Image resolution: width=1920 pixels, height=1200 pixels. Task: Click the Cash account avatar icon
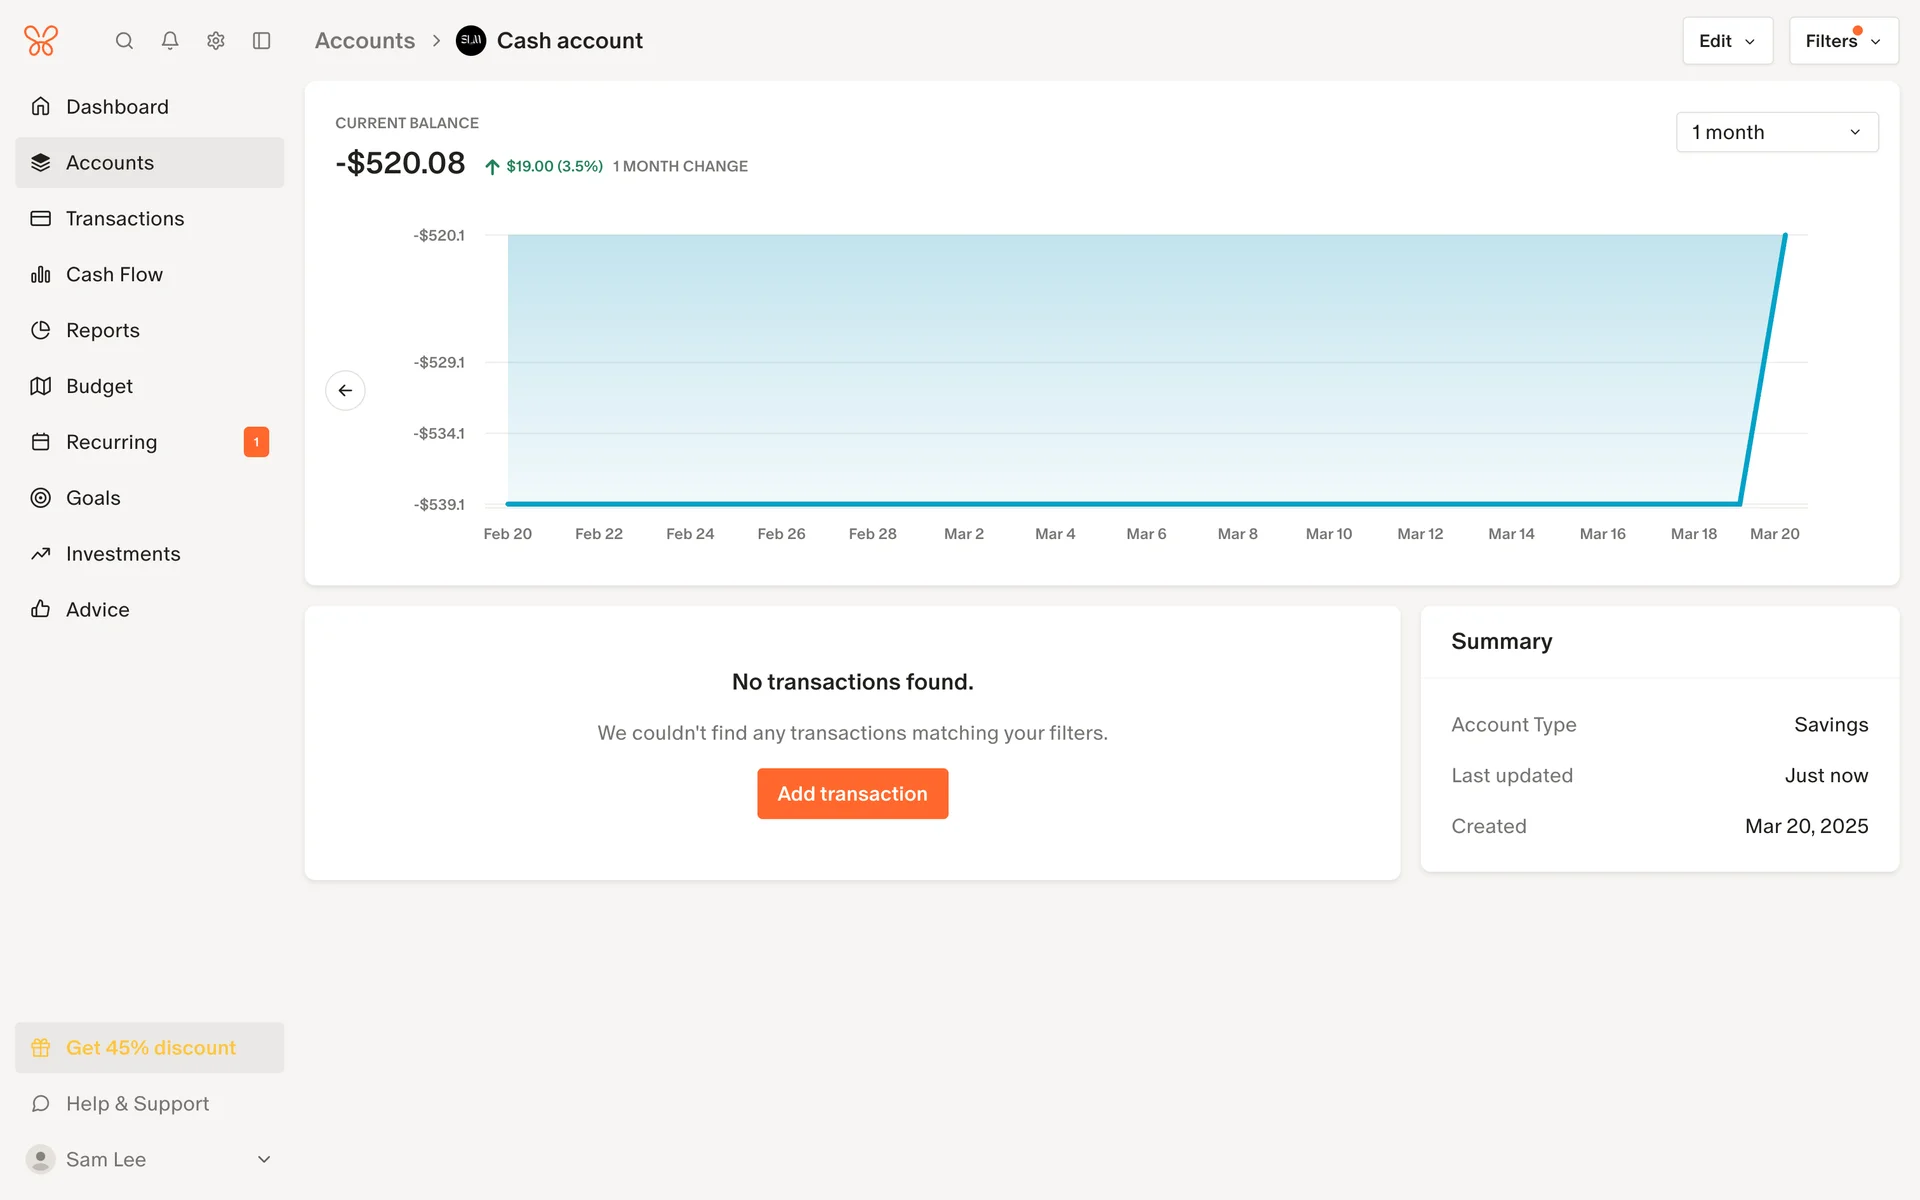[x=471, y=41]
